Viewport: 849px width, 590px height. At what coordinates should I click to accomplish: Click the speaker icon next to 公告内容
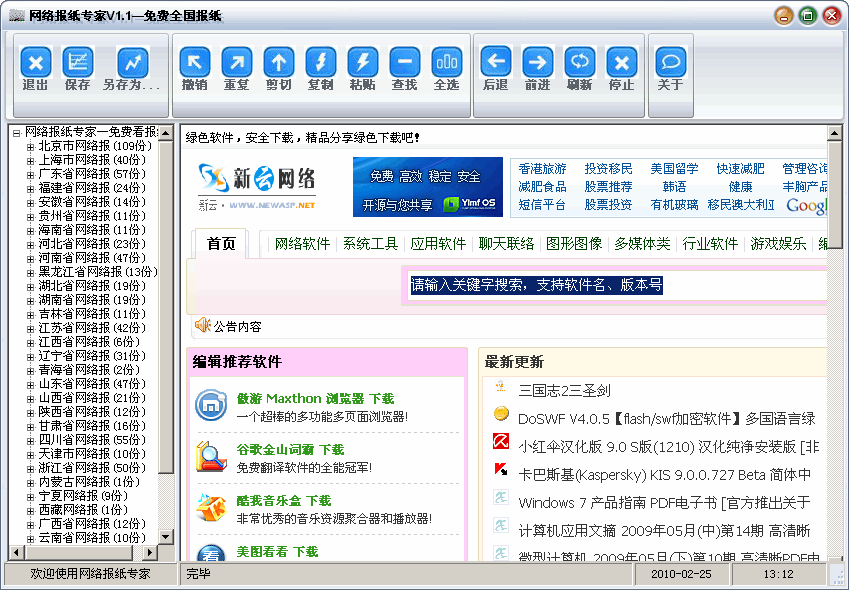pos(203,325)
